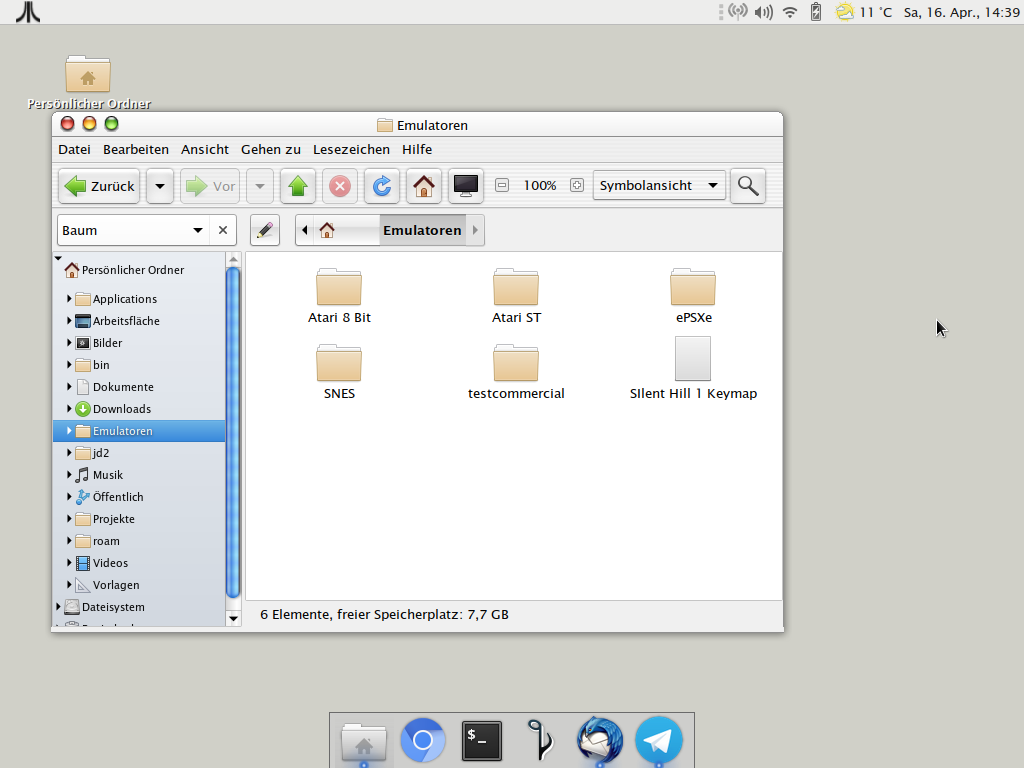
Task: Open the Bearbeiten menu
Action: point(136,149)
